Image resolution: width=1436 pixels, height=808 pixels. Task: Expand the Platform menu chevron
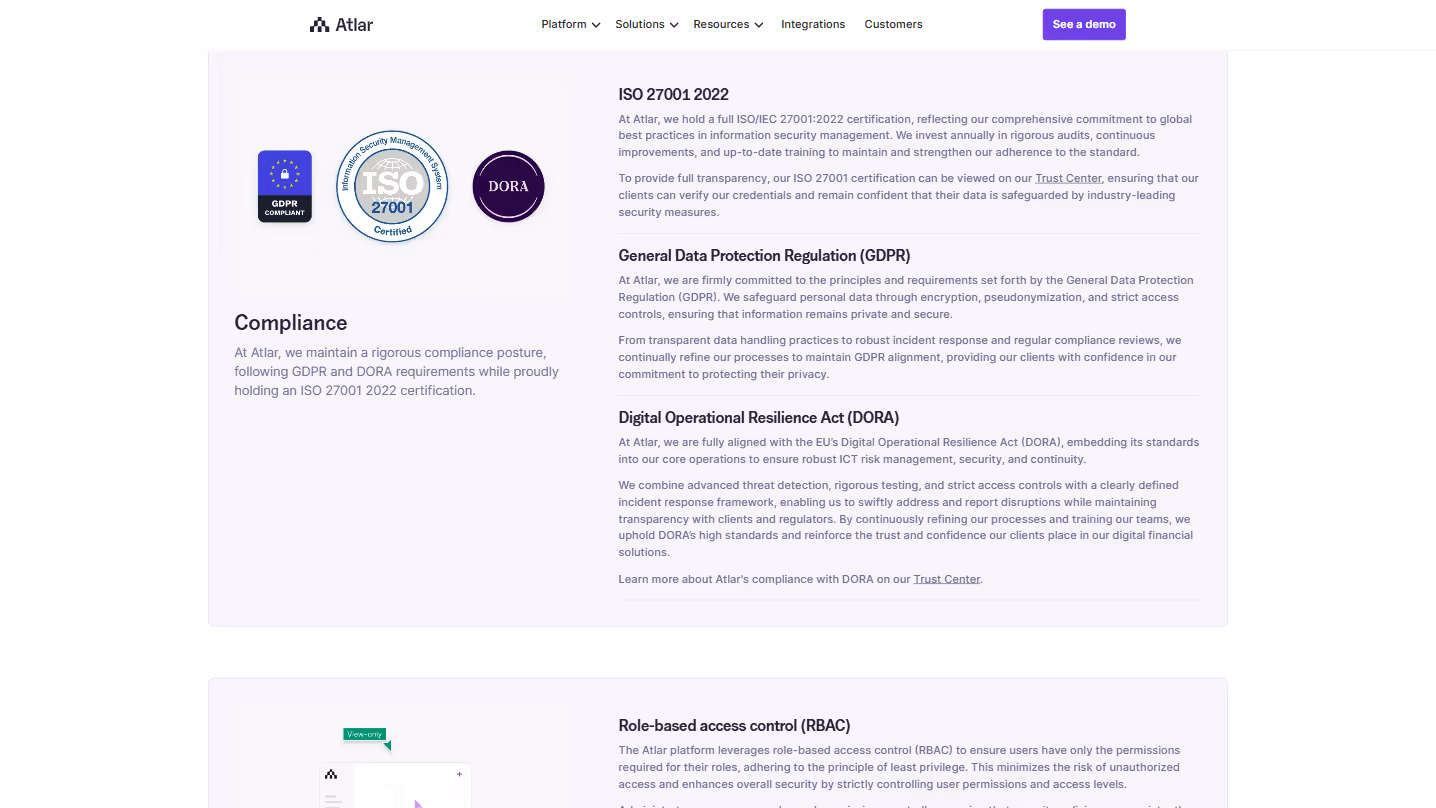596,25
